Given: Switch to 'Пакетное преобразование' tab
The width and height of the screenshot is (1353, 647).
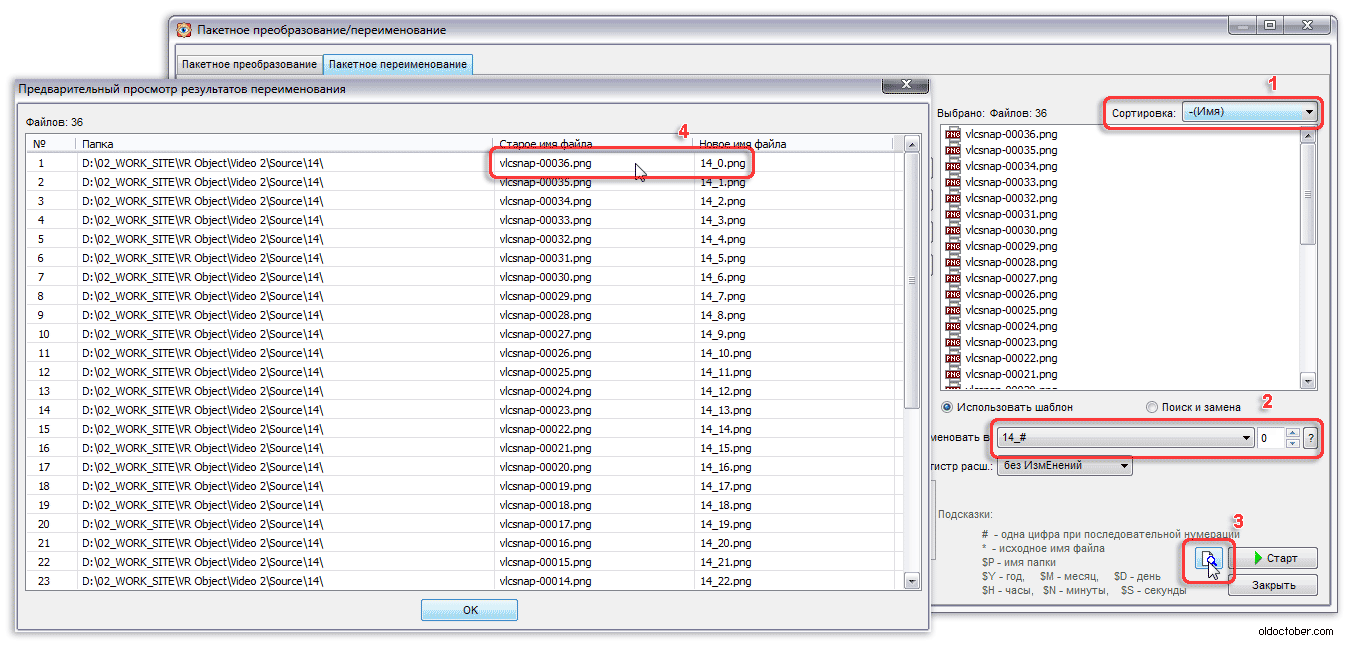Looking at the screenshot, I should (x=249, y=64).
